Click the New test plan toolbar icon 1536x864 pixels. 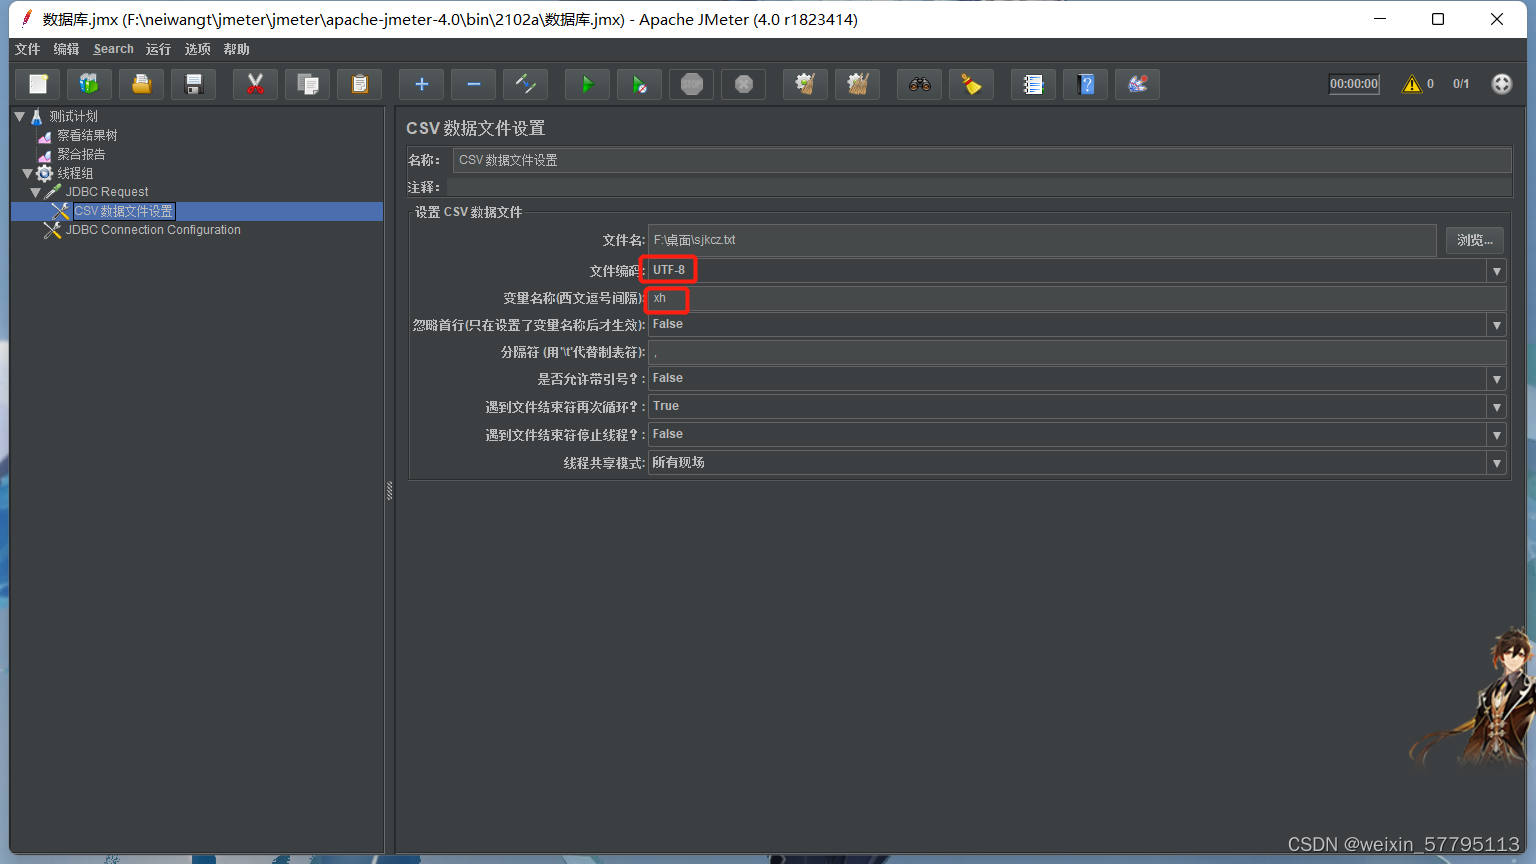[38, 84]
